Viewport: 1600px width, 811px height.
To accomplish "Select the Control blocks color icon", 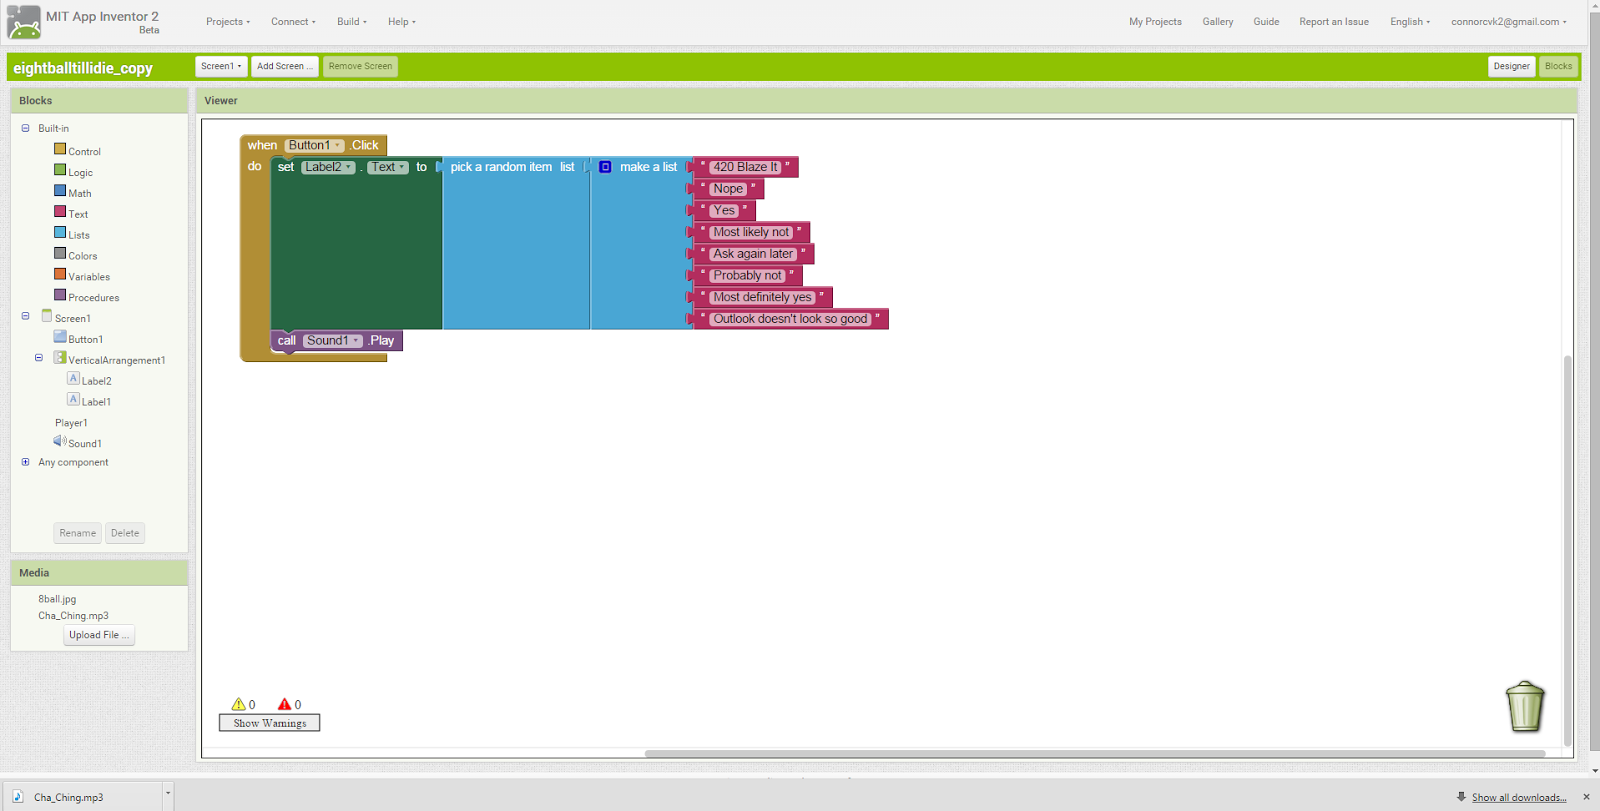I will (x=60, y=149).
